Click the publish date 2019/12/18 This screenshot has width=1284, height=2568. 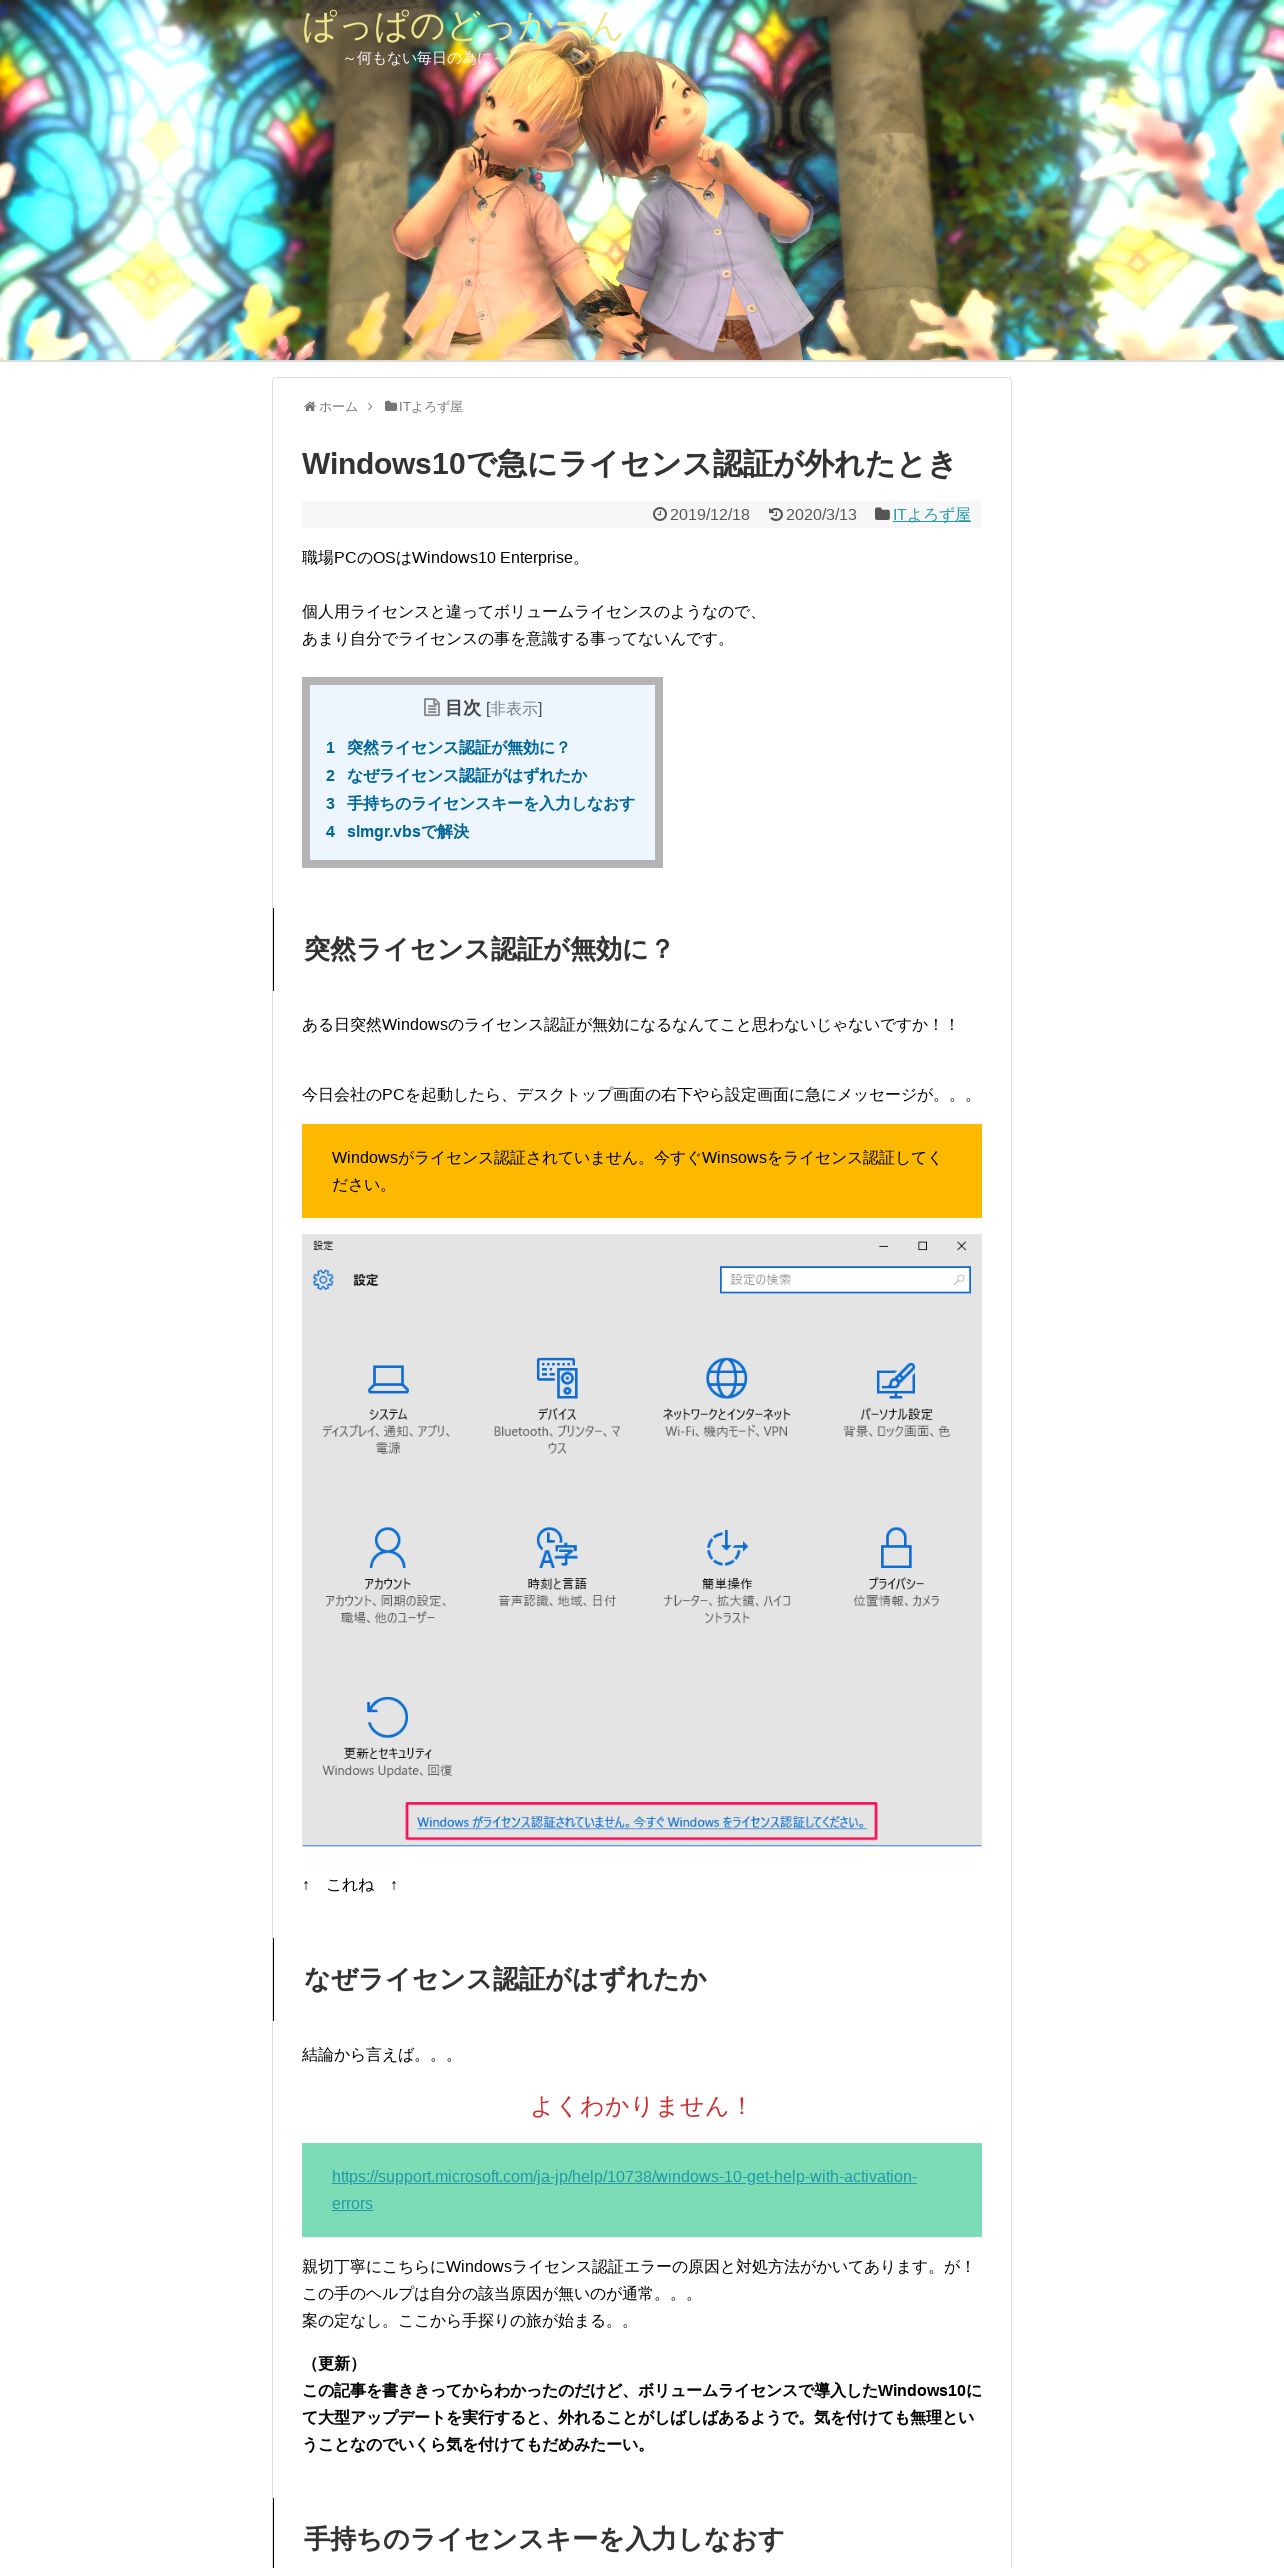[x=710, y=514]
